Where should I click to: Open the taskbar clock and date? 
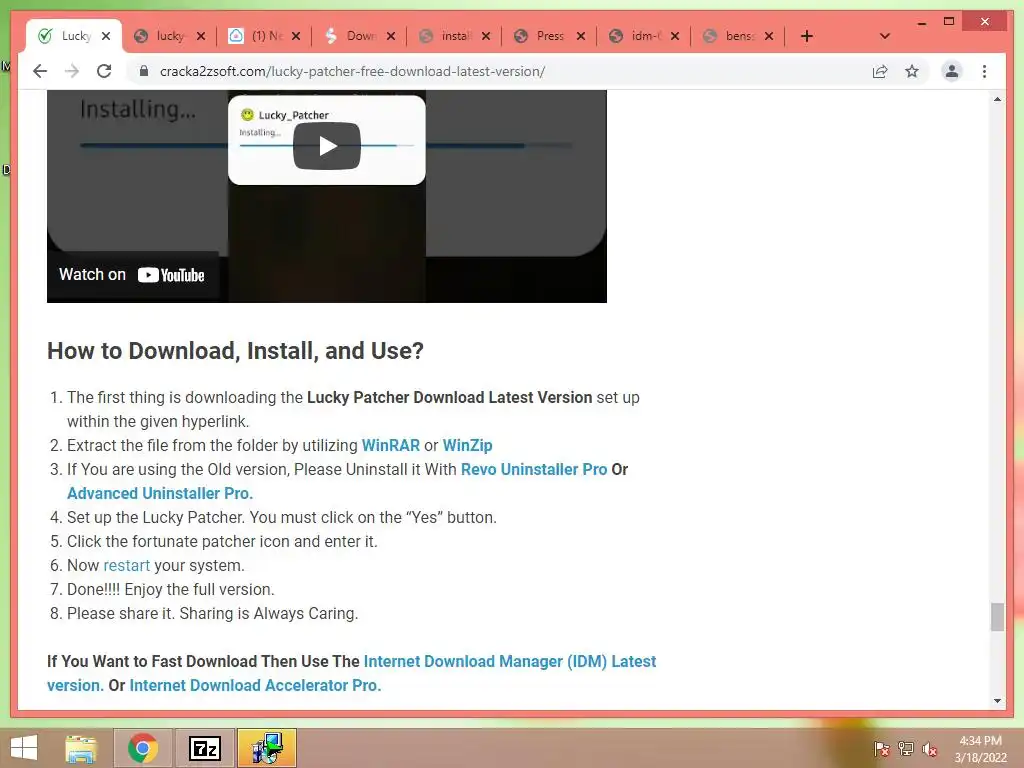click(980, 749)
